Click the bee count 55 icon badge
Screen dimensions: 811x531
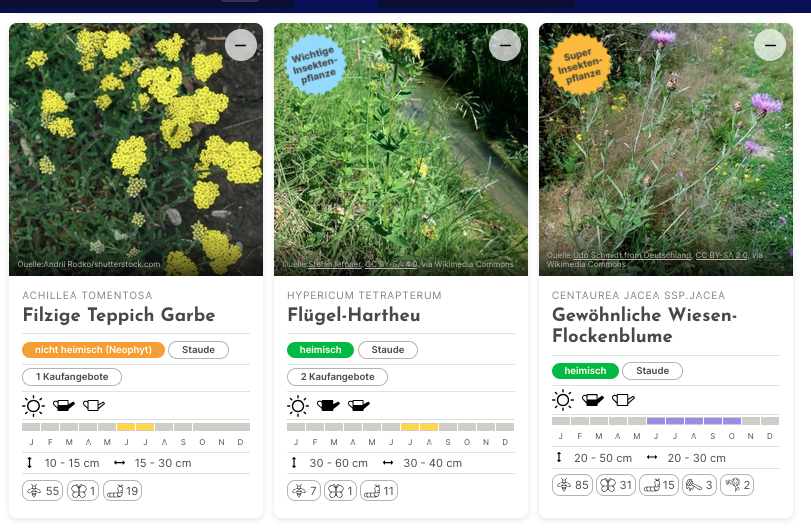[x=42, y=491]
